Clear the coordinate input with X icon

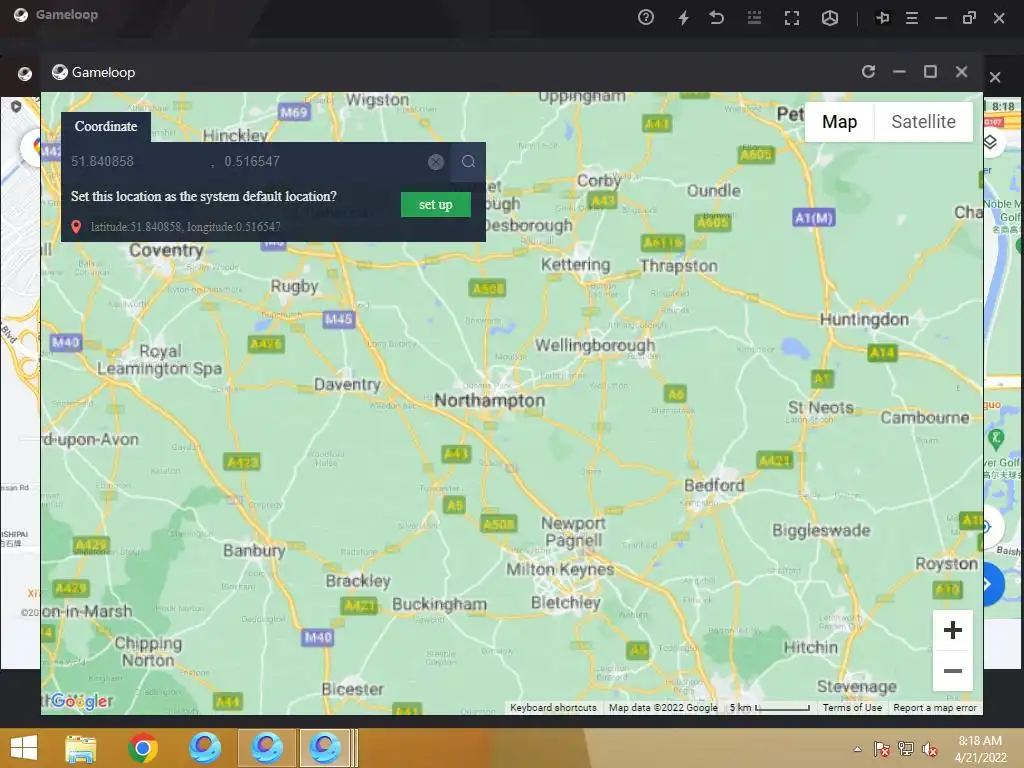pos(436,162)
